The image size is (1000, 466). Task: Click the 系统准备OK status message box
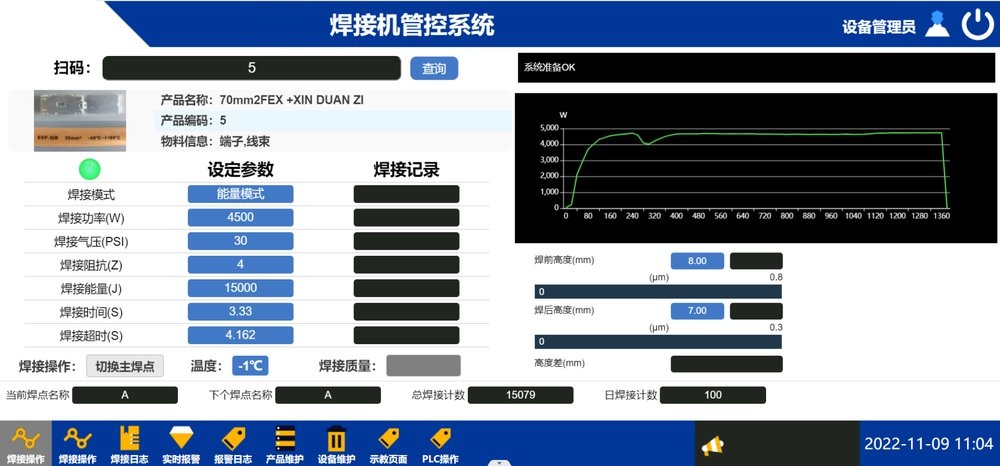756,68
